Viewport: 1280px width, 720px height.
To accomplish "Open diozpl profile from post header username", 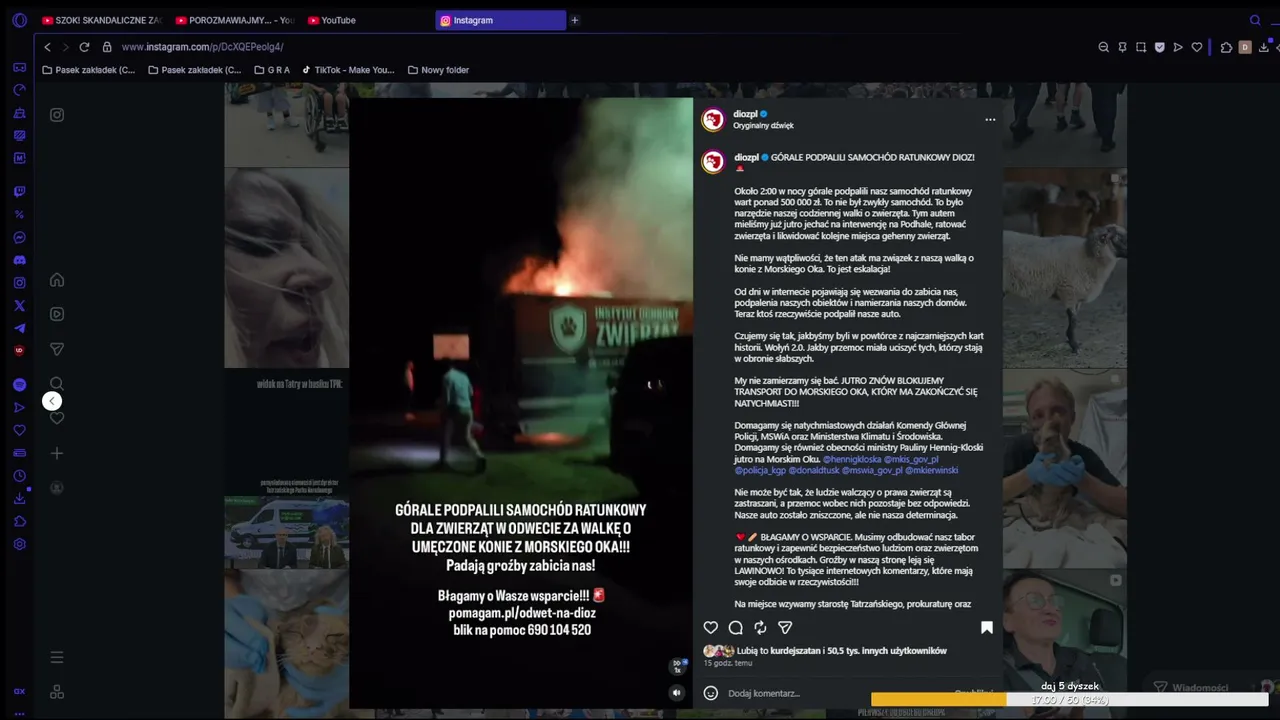I will tap(745, 114).
